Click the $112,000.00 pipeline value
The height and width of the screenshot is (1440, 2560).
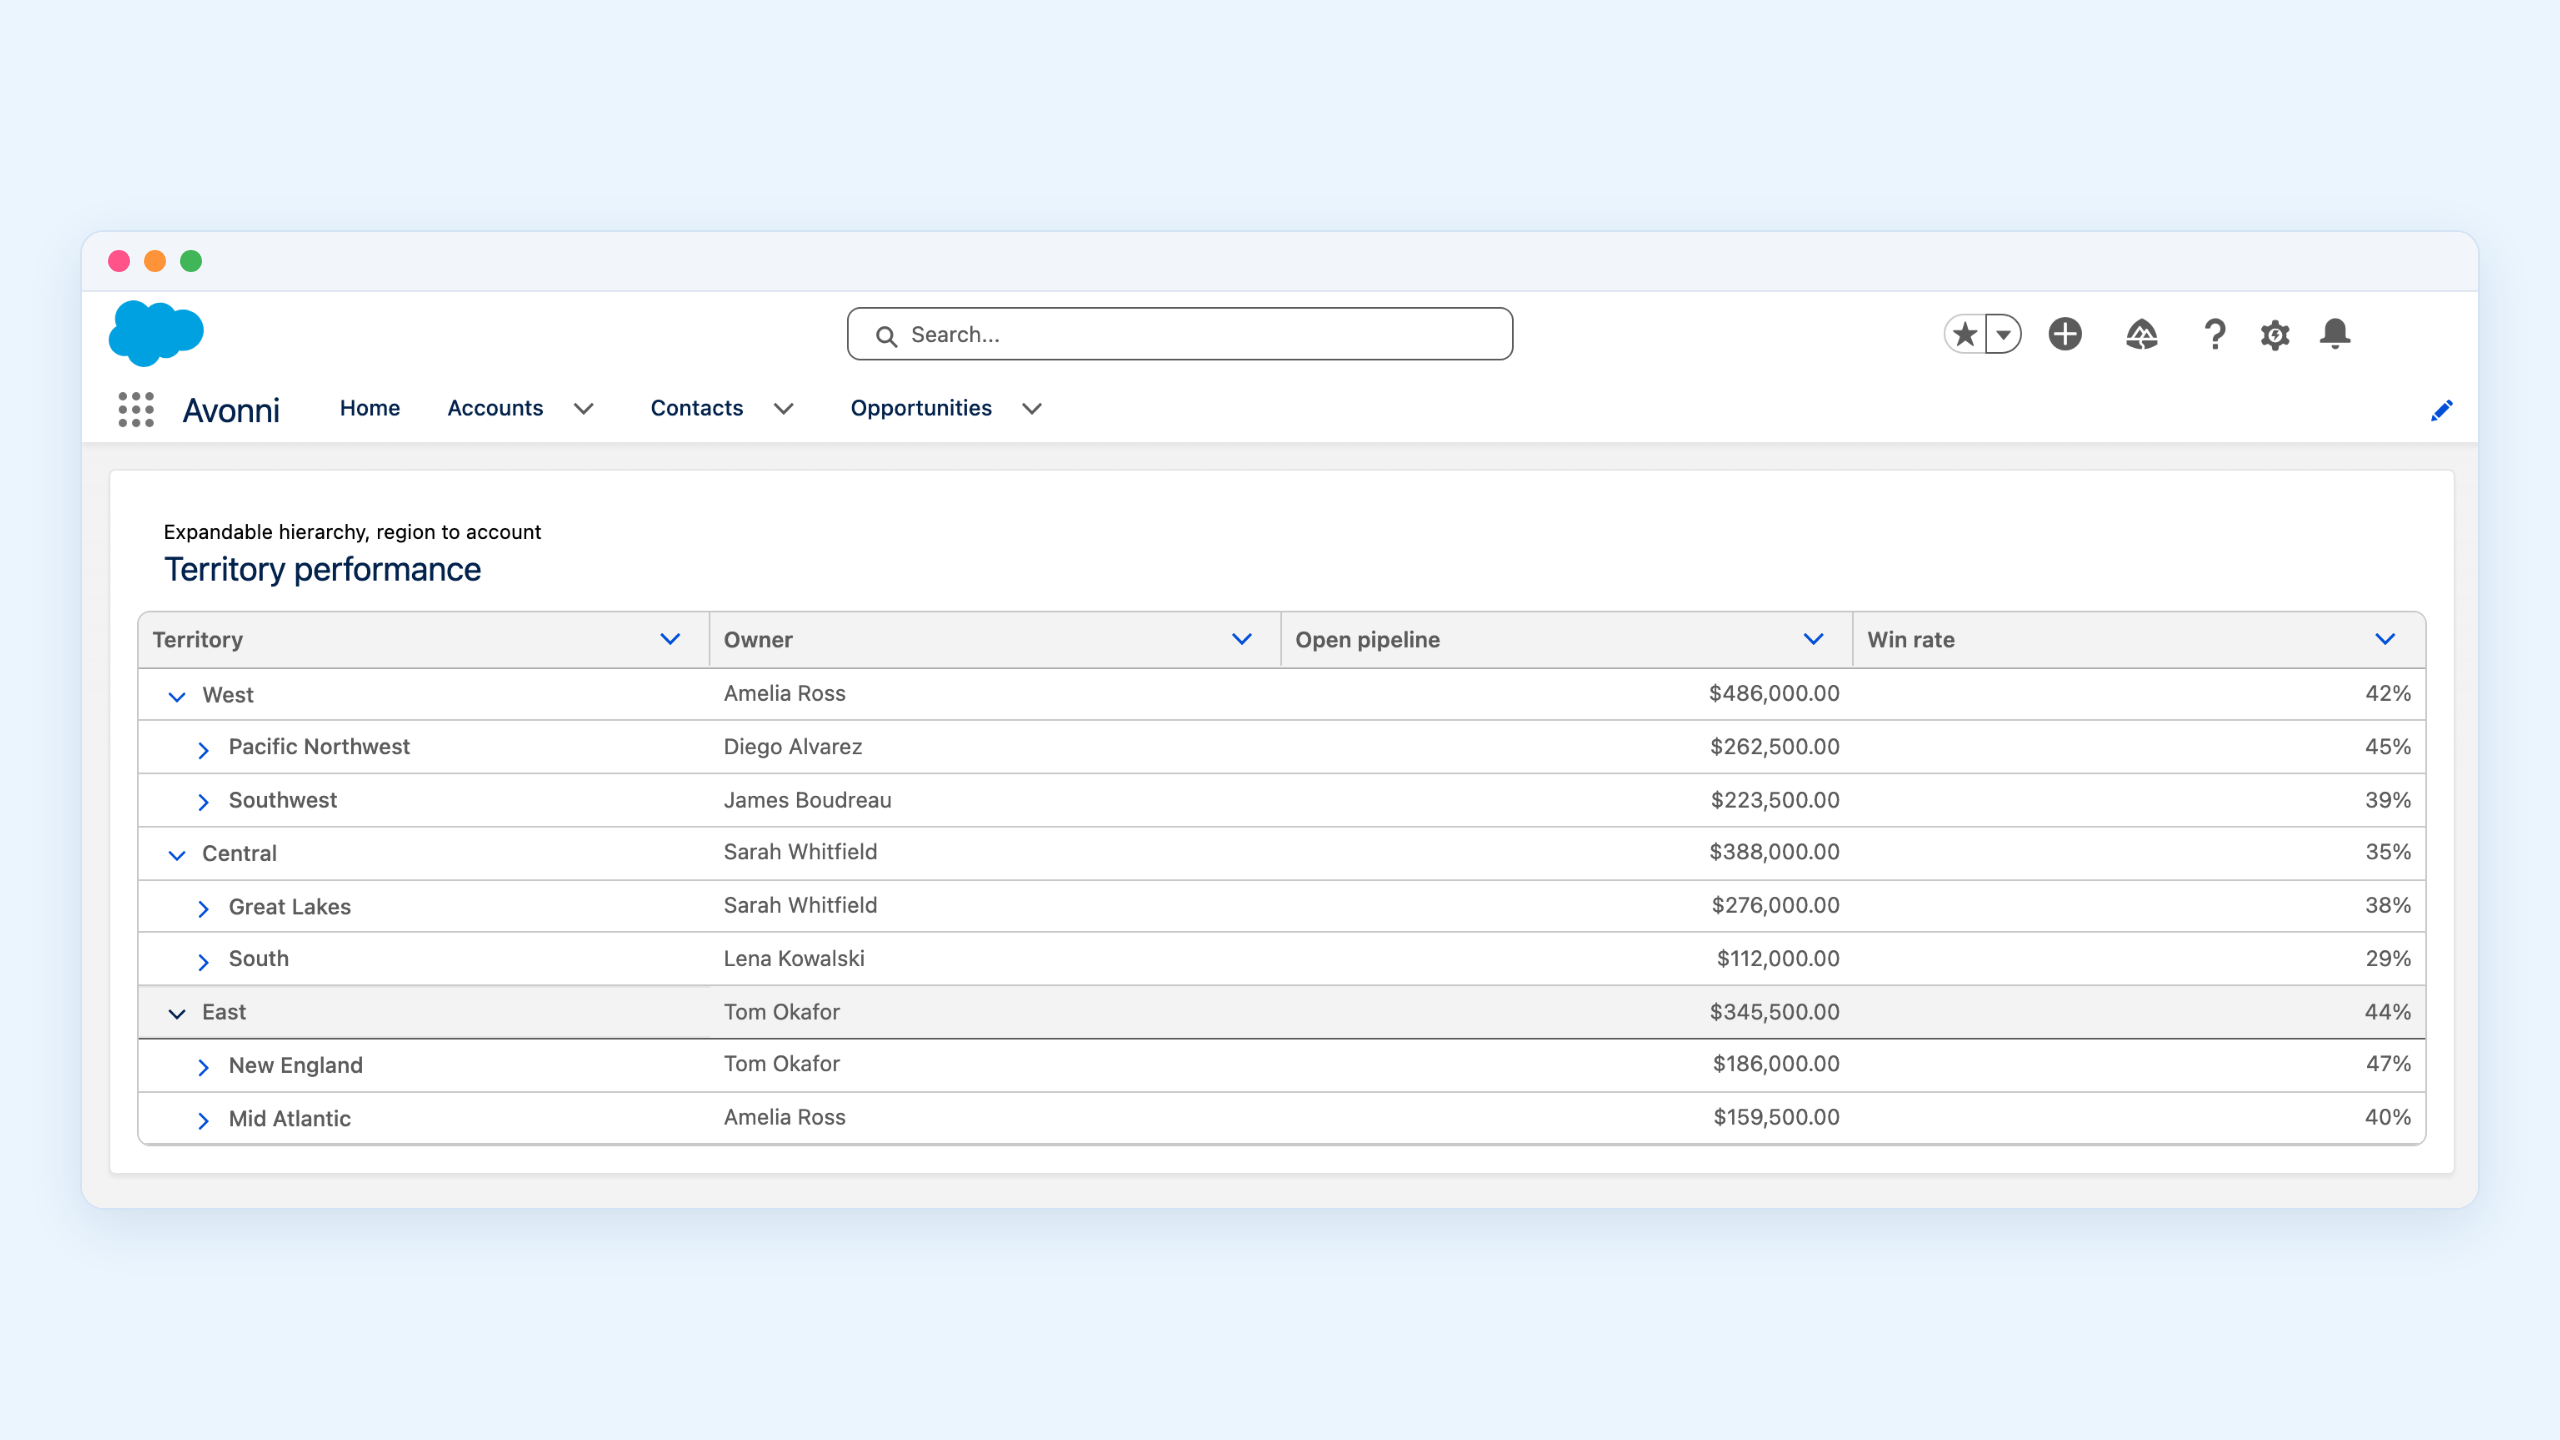pos(1778,959)
